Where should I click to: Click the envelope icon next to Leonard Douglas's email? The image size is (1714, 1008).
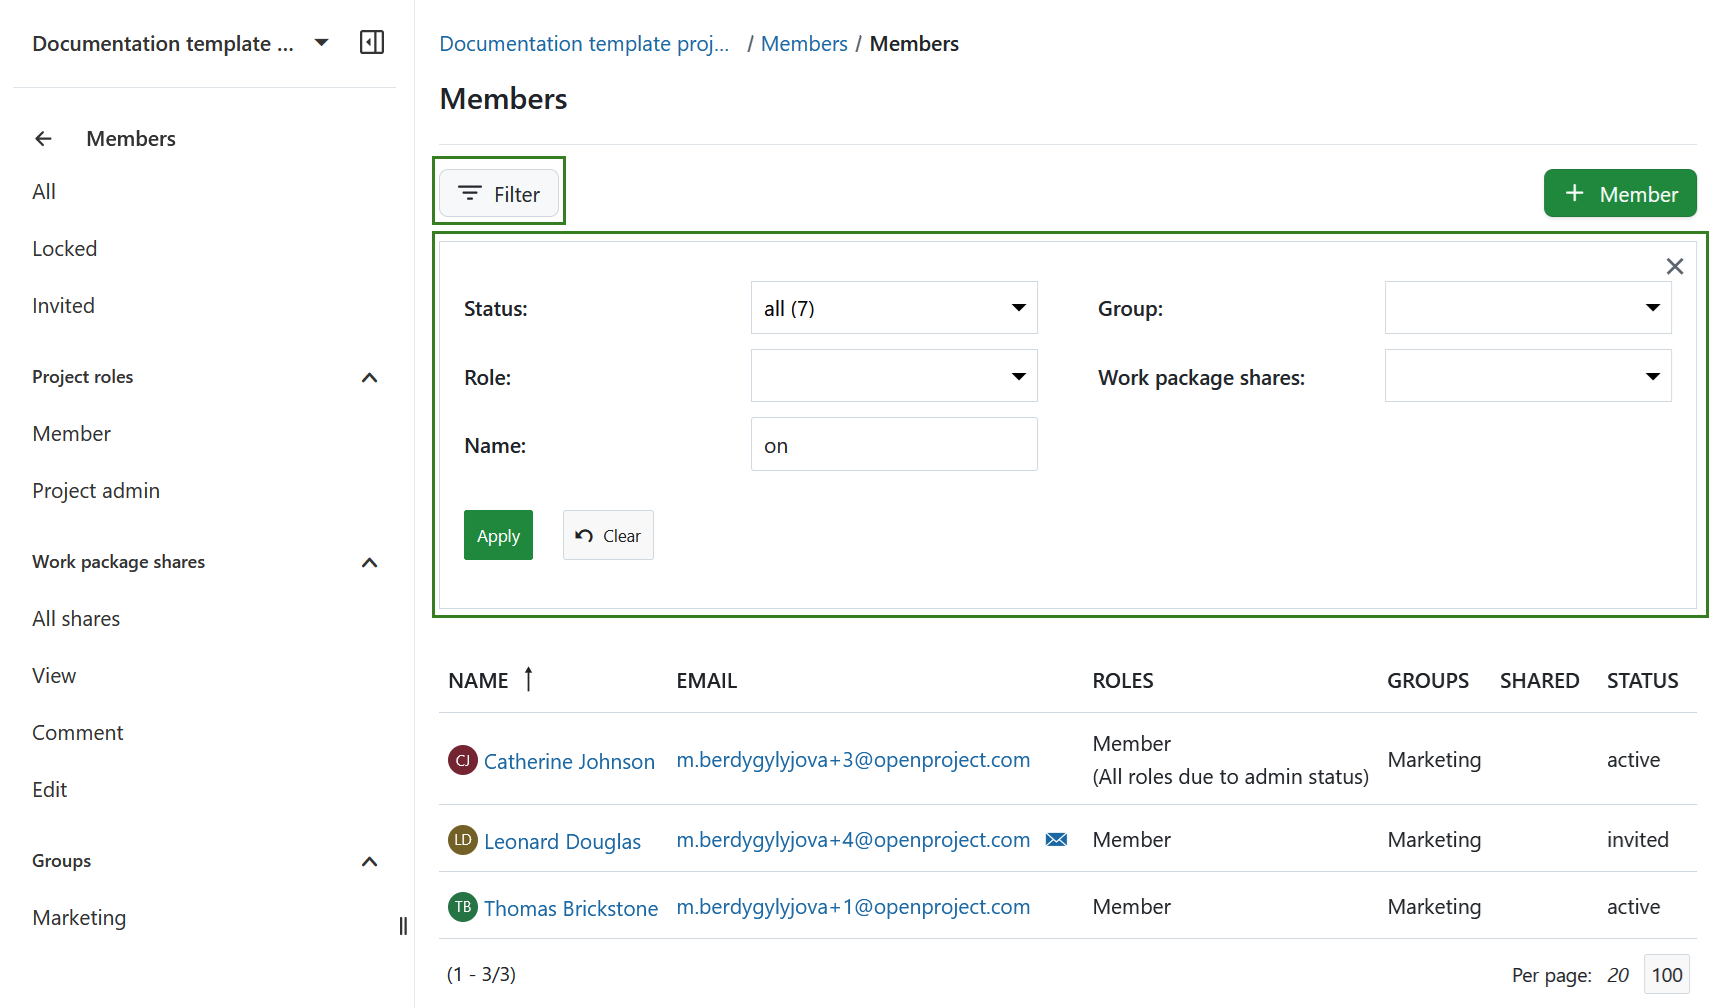tap(1057, 839)
